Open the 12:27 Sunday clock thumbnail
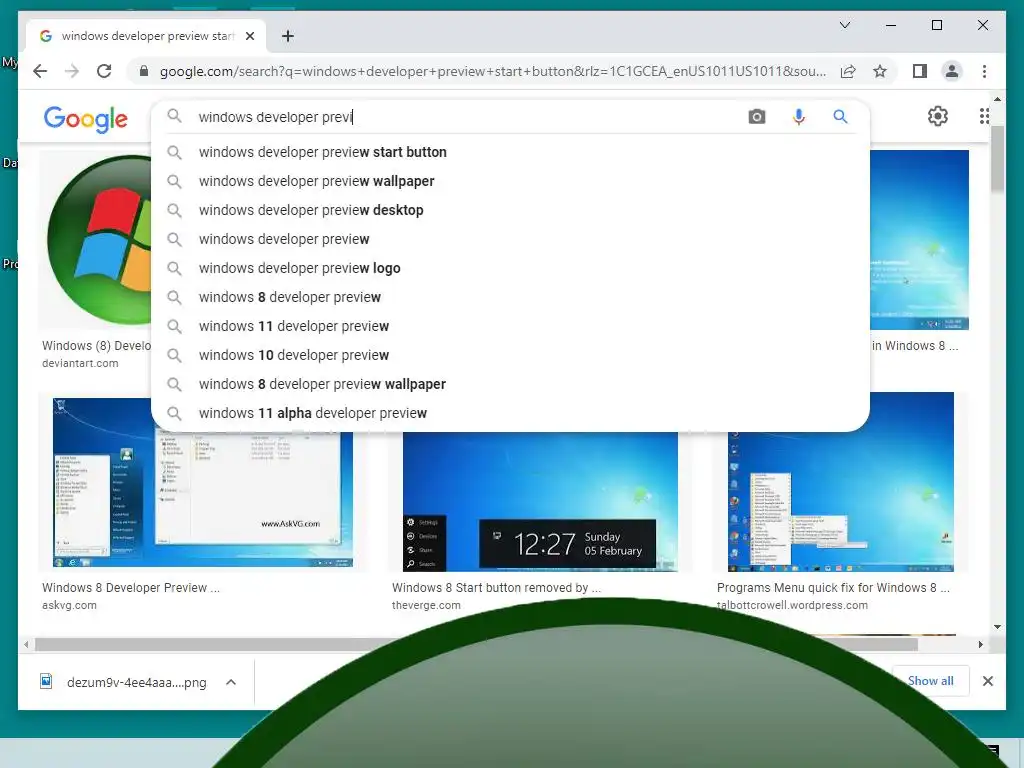This screenshot has height=768, width=1024. 540,502
